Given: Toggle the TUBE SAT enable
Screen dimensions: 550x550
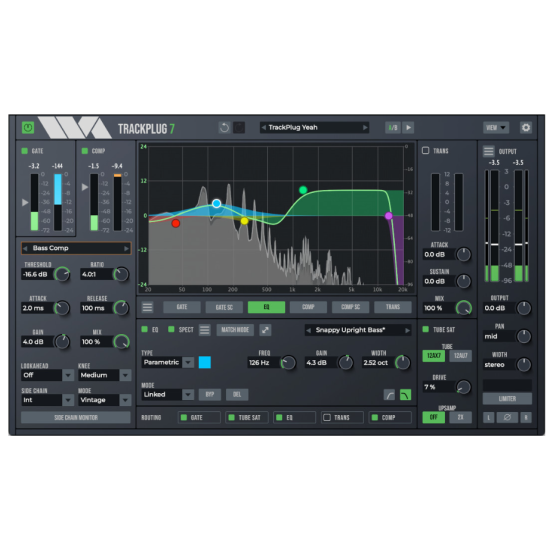Looking at the screenshot, I should [x=425, y=329].
